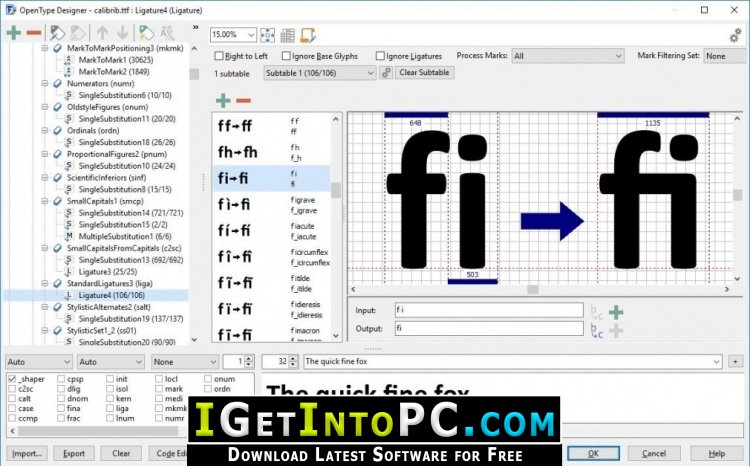The width and height of the screenshot is (750, 466).
Task: Open the Process Marks dropdown
Action: click(568, 56)
